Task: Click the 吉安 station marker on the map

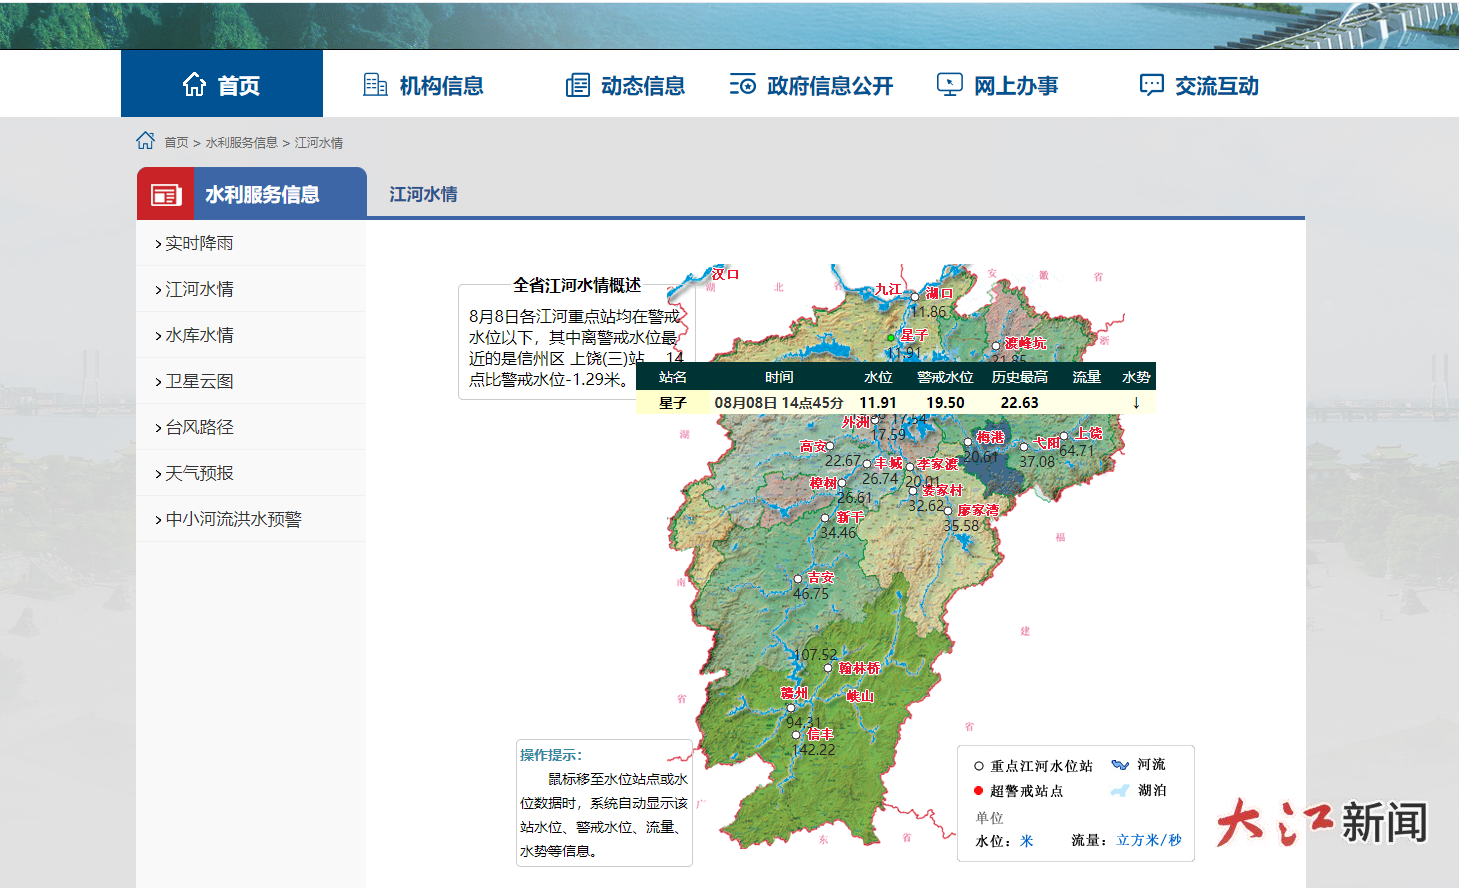Action: (x=798, y=579)
